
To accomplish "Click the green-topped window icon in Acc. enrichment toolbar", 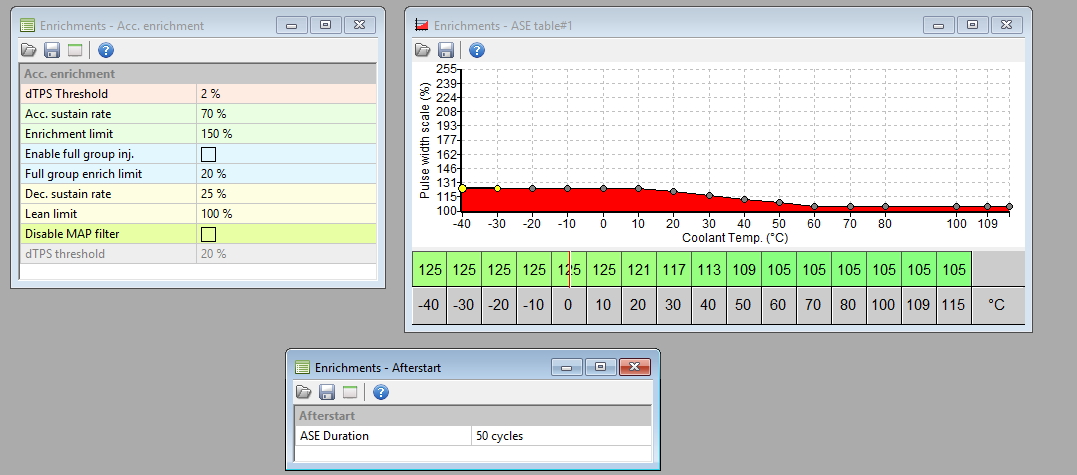I will point(74,50).
